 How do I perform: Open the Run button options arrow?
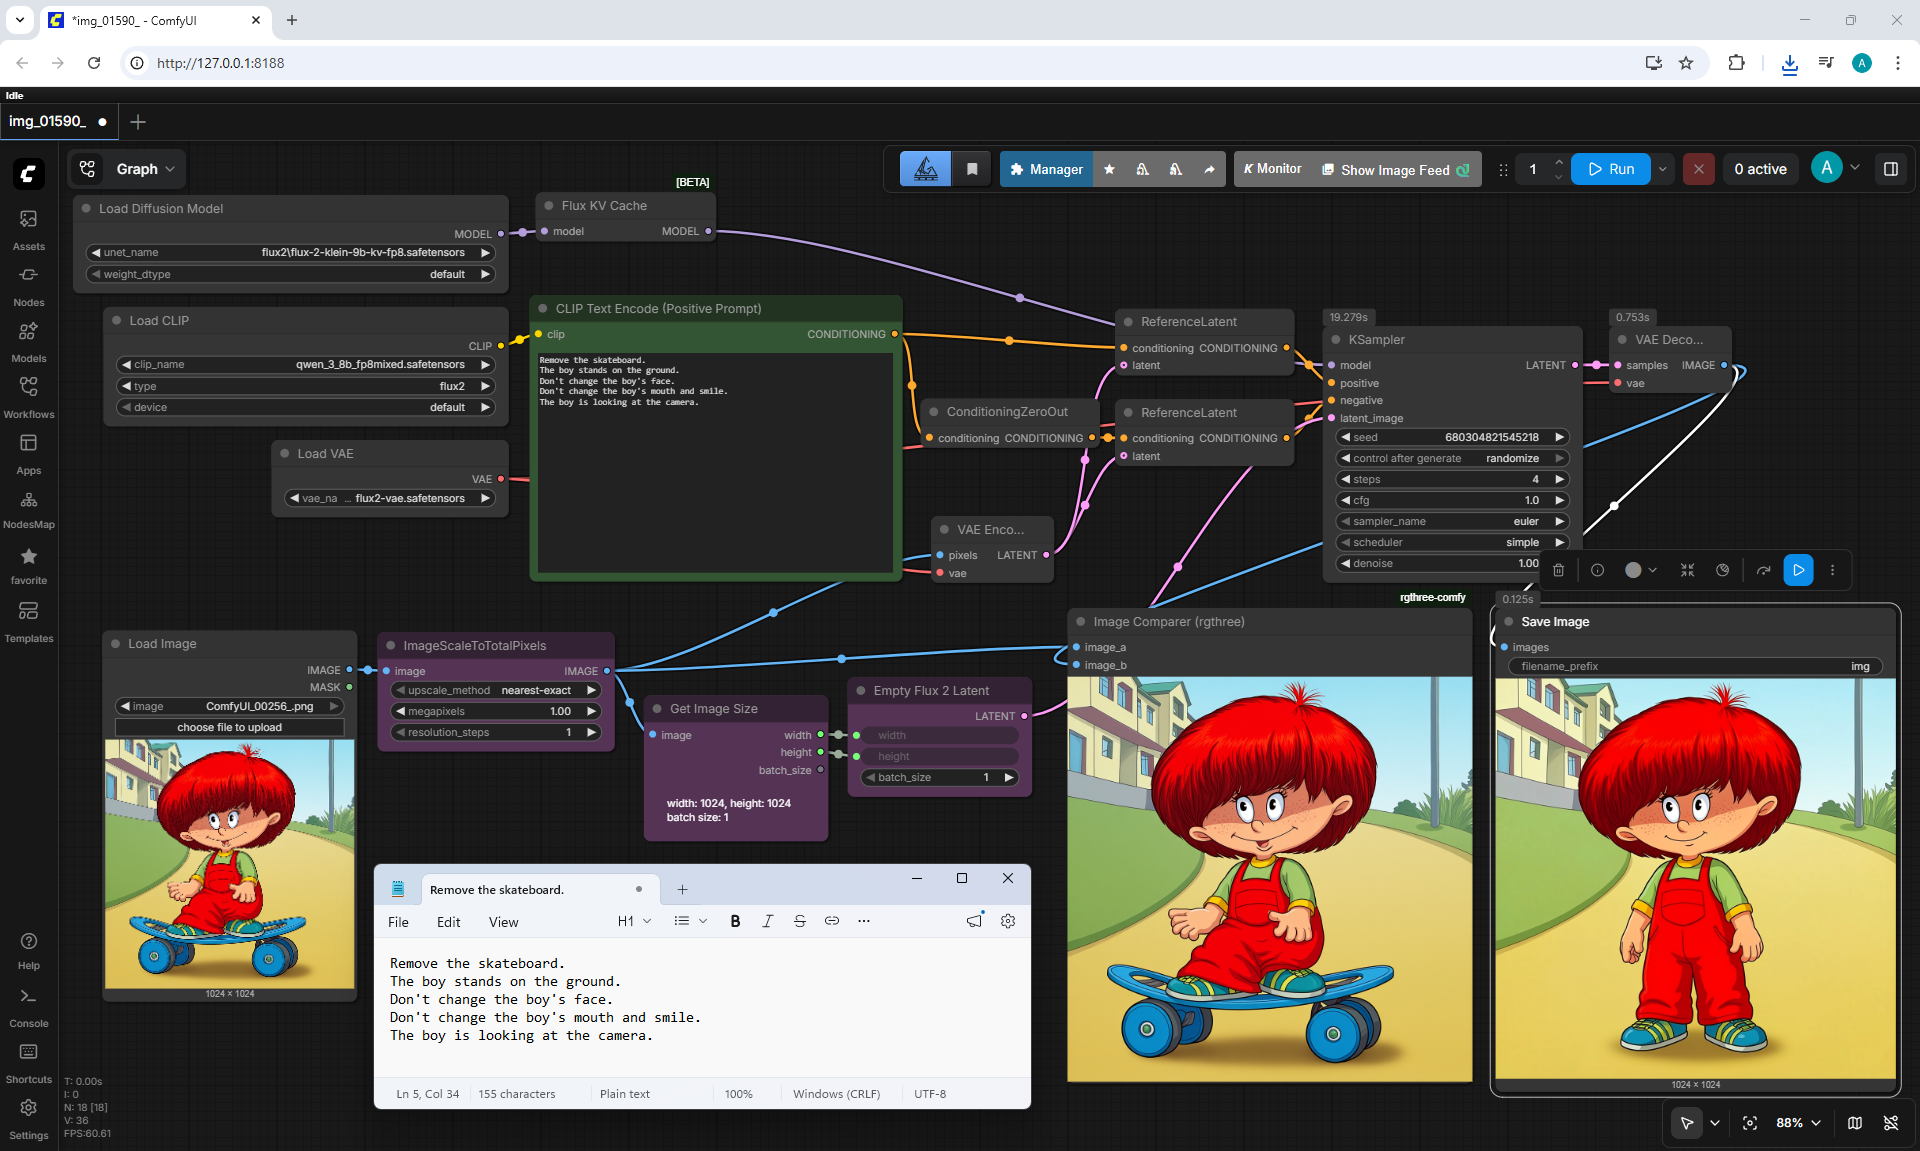point(1663,169)
